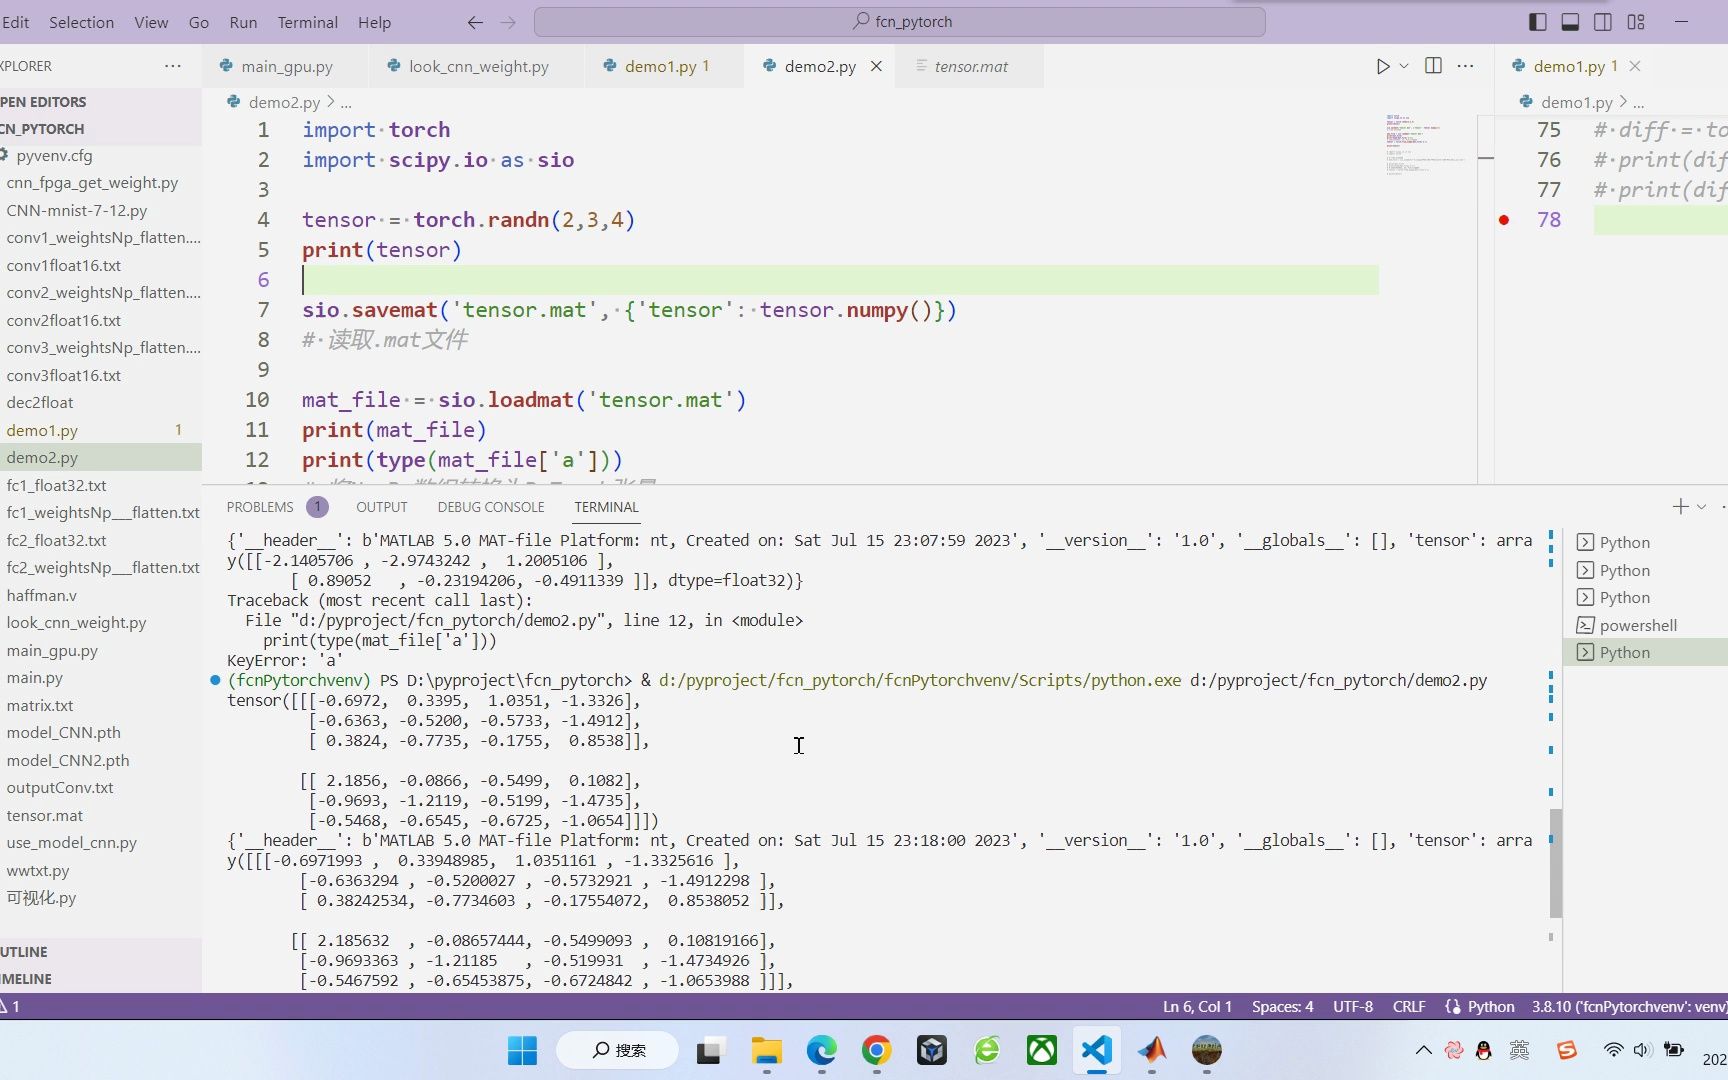Expand the Open Editors section
The height and width of the screenshot is (1080, 1728).
(x=100, y=102)
